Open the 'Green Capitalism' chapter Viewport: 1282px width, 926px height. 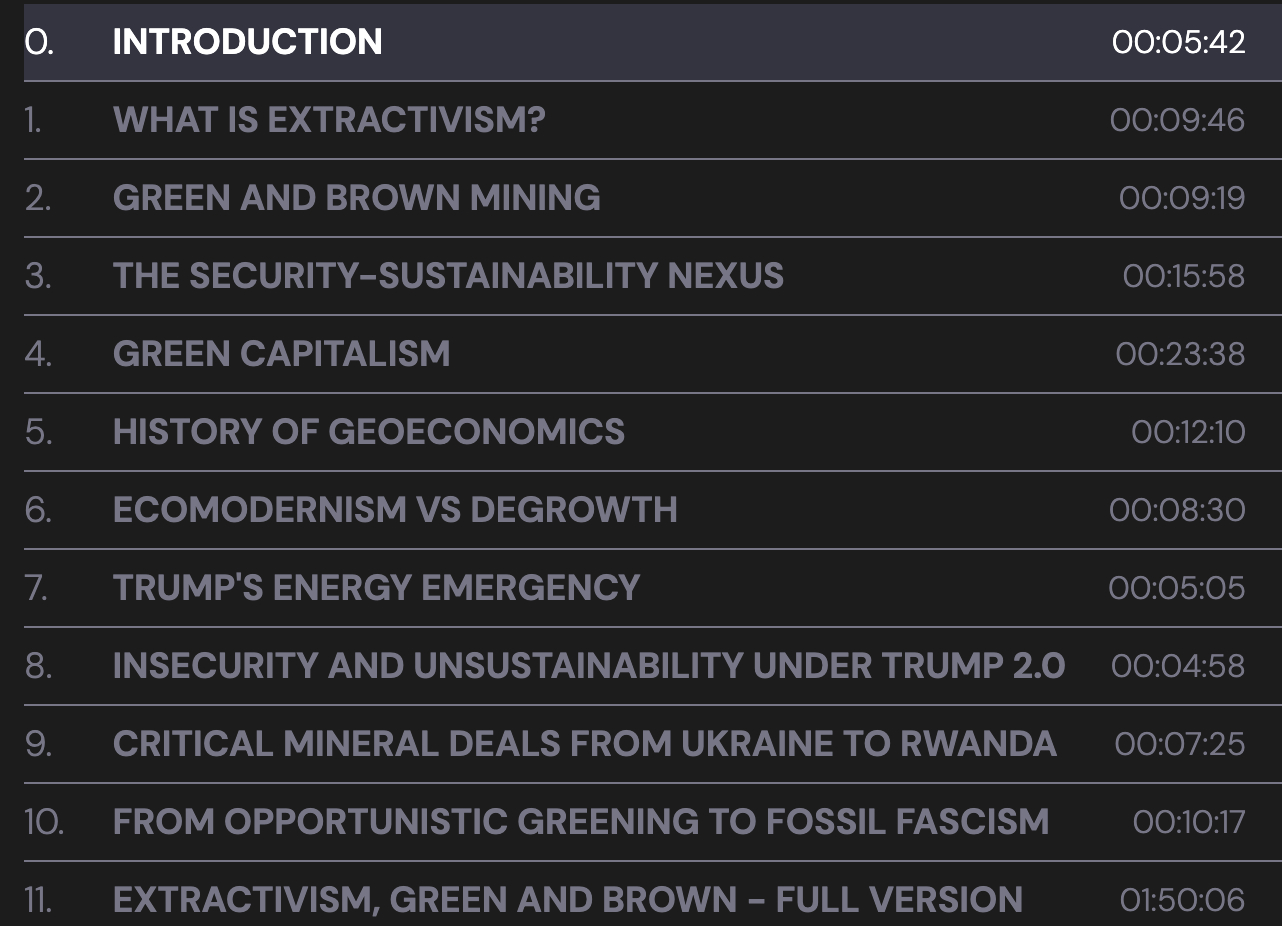281,354
